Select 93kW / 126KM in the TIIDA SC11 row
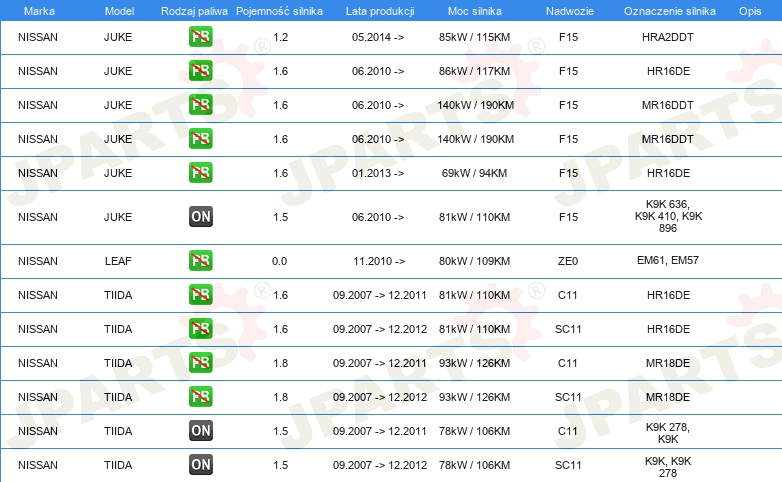The height and width of the screenshot is (482, 782). [x=474, y=396]
